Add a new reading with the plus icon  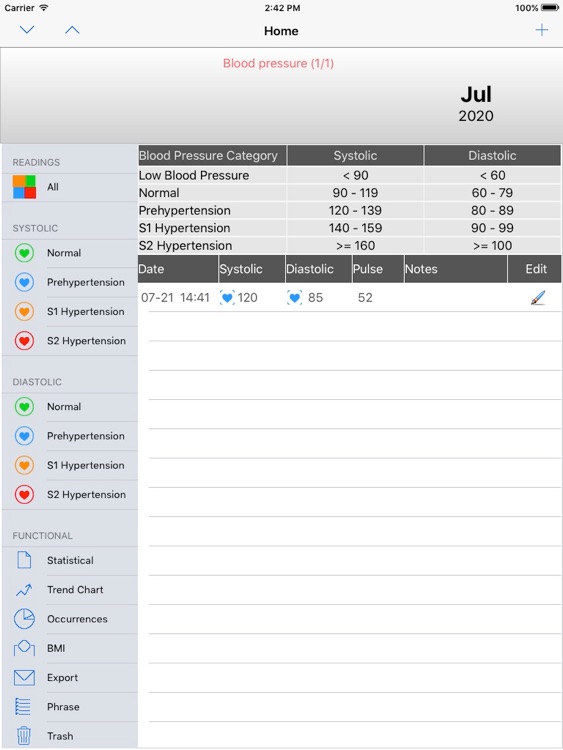point(541,30)
